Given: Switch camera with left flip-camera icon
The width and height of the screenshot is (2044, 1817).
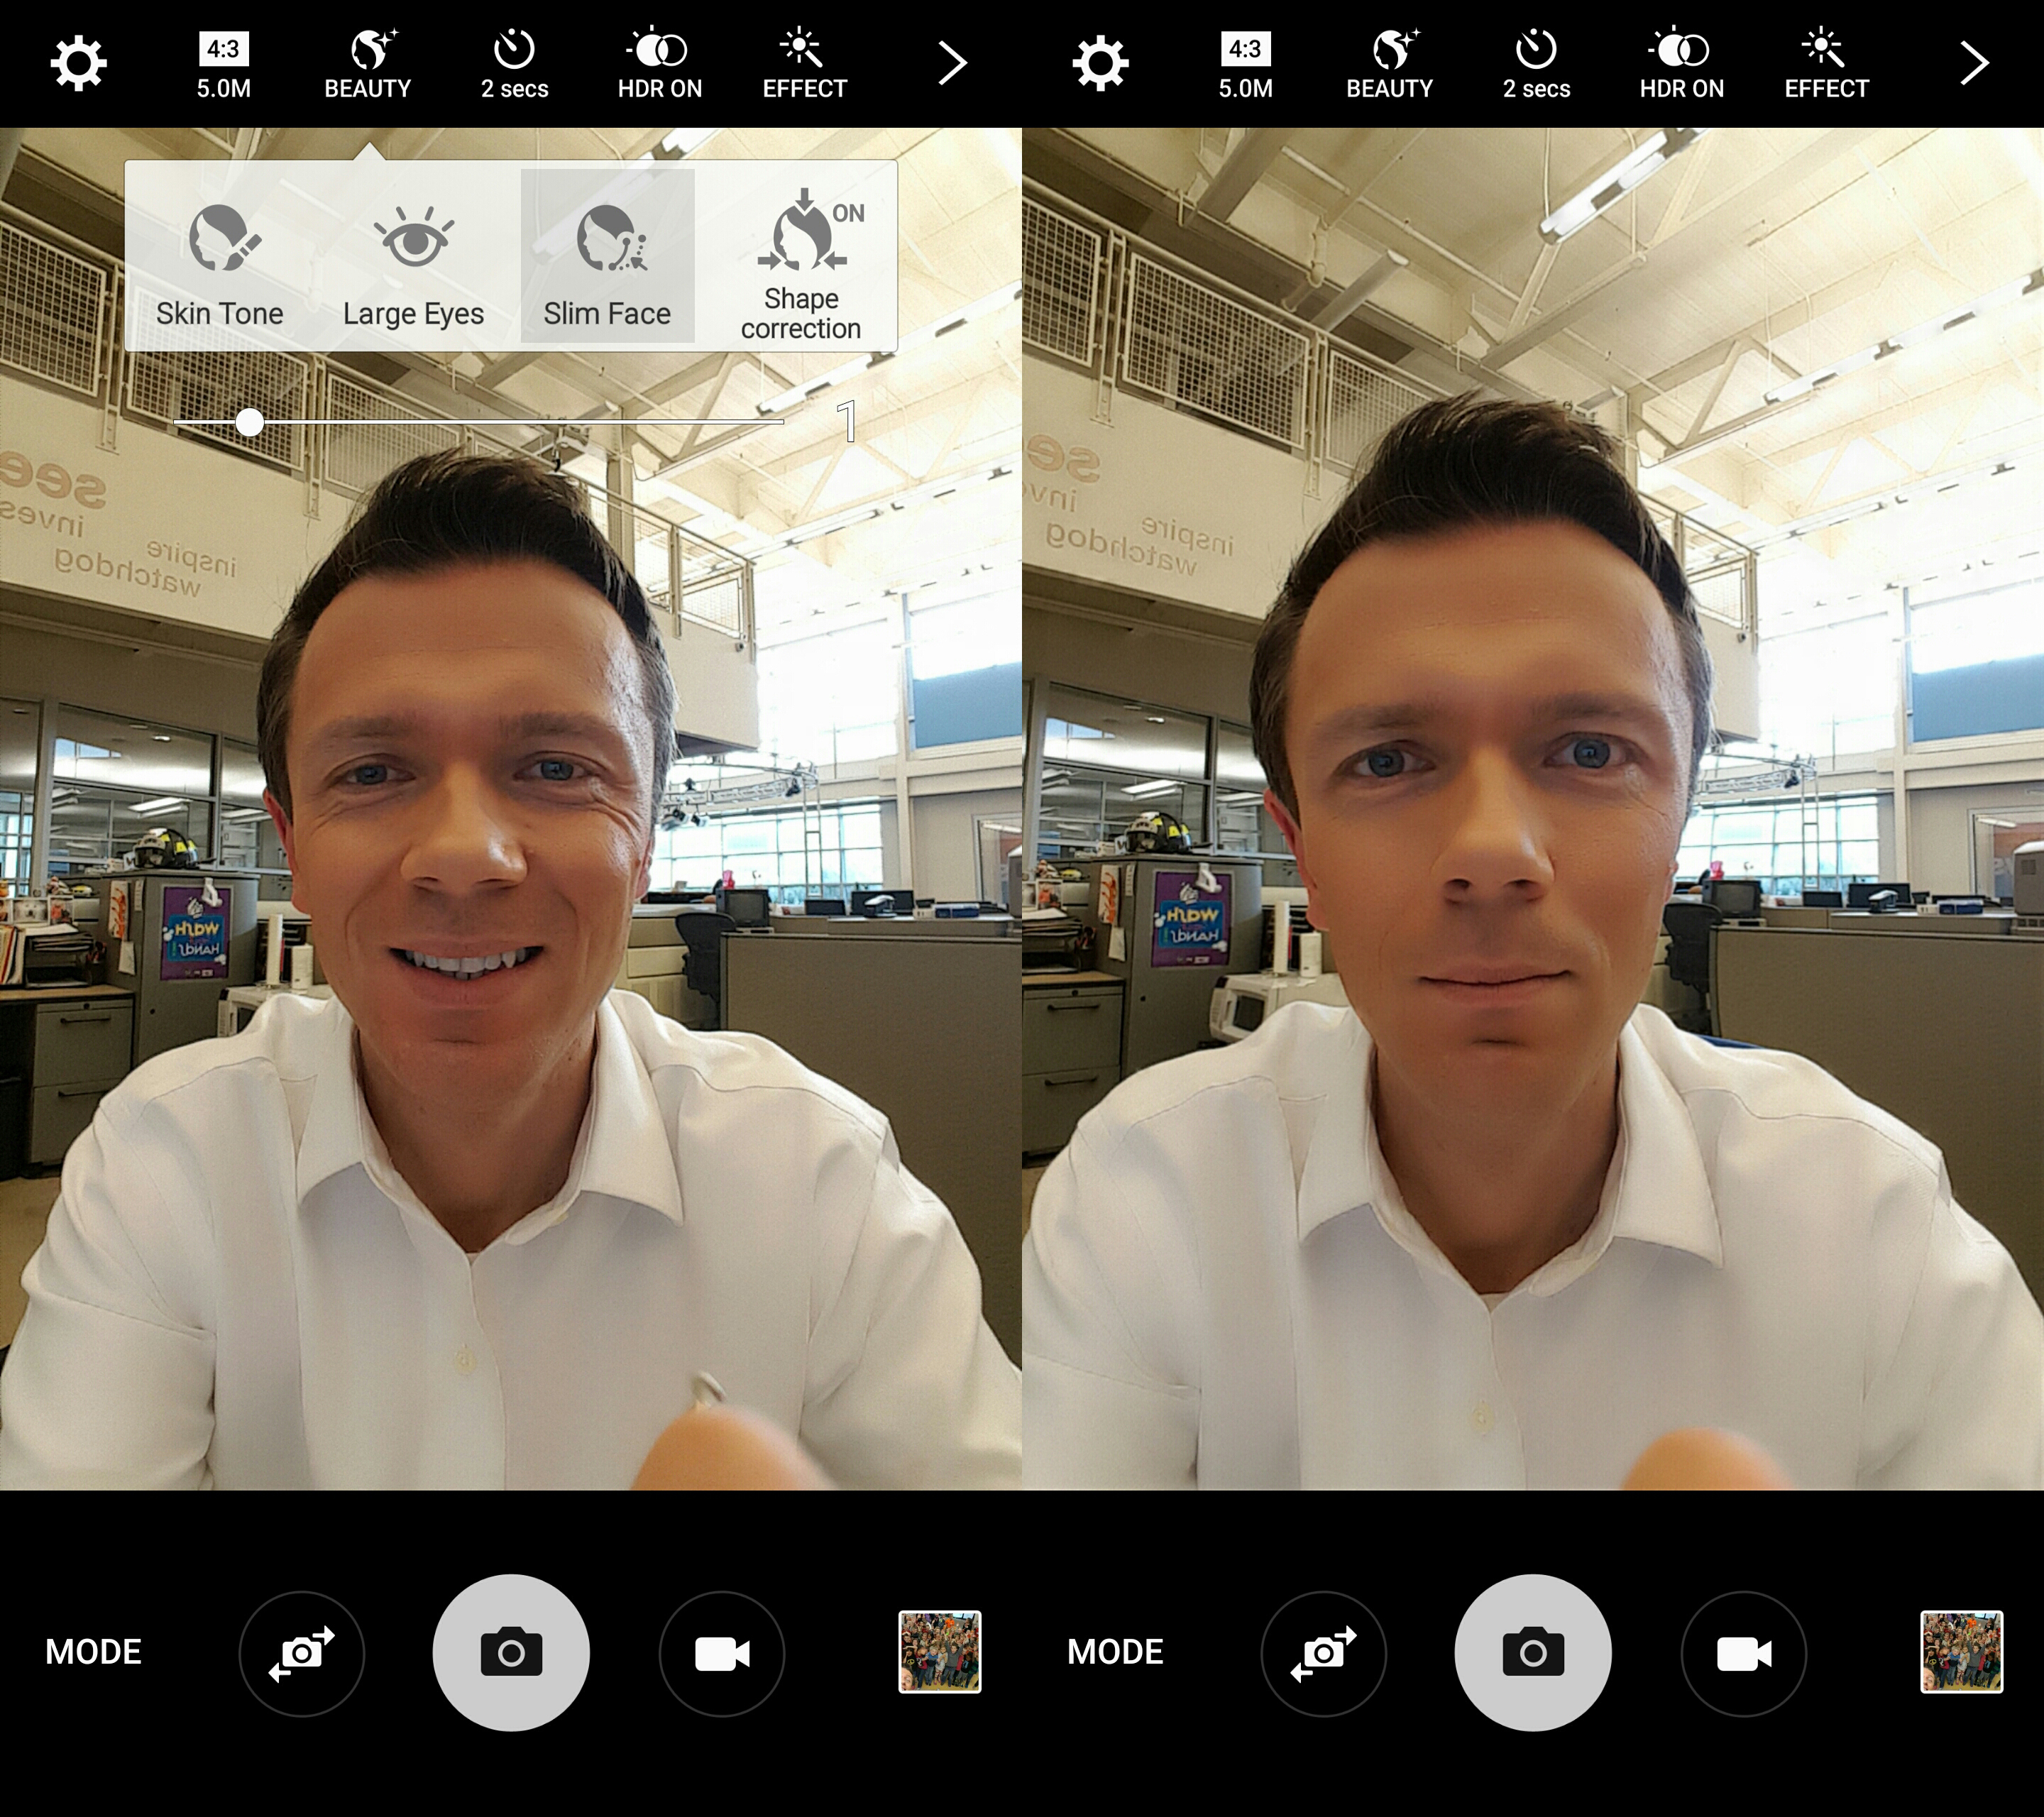Looking at the screenshot, I should [x=301, y=1653].
